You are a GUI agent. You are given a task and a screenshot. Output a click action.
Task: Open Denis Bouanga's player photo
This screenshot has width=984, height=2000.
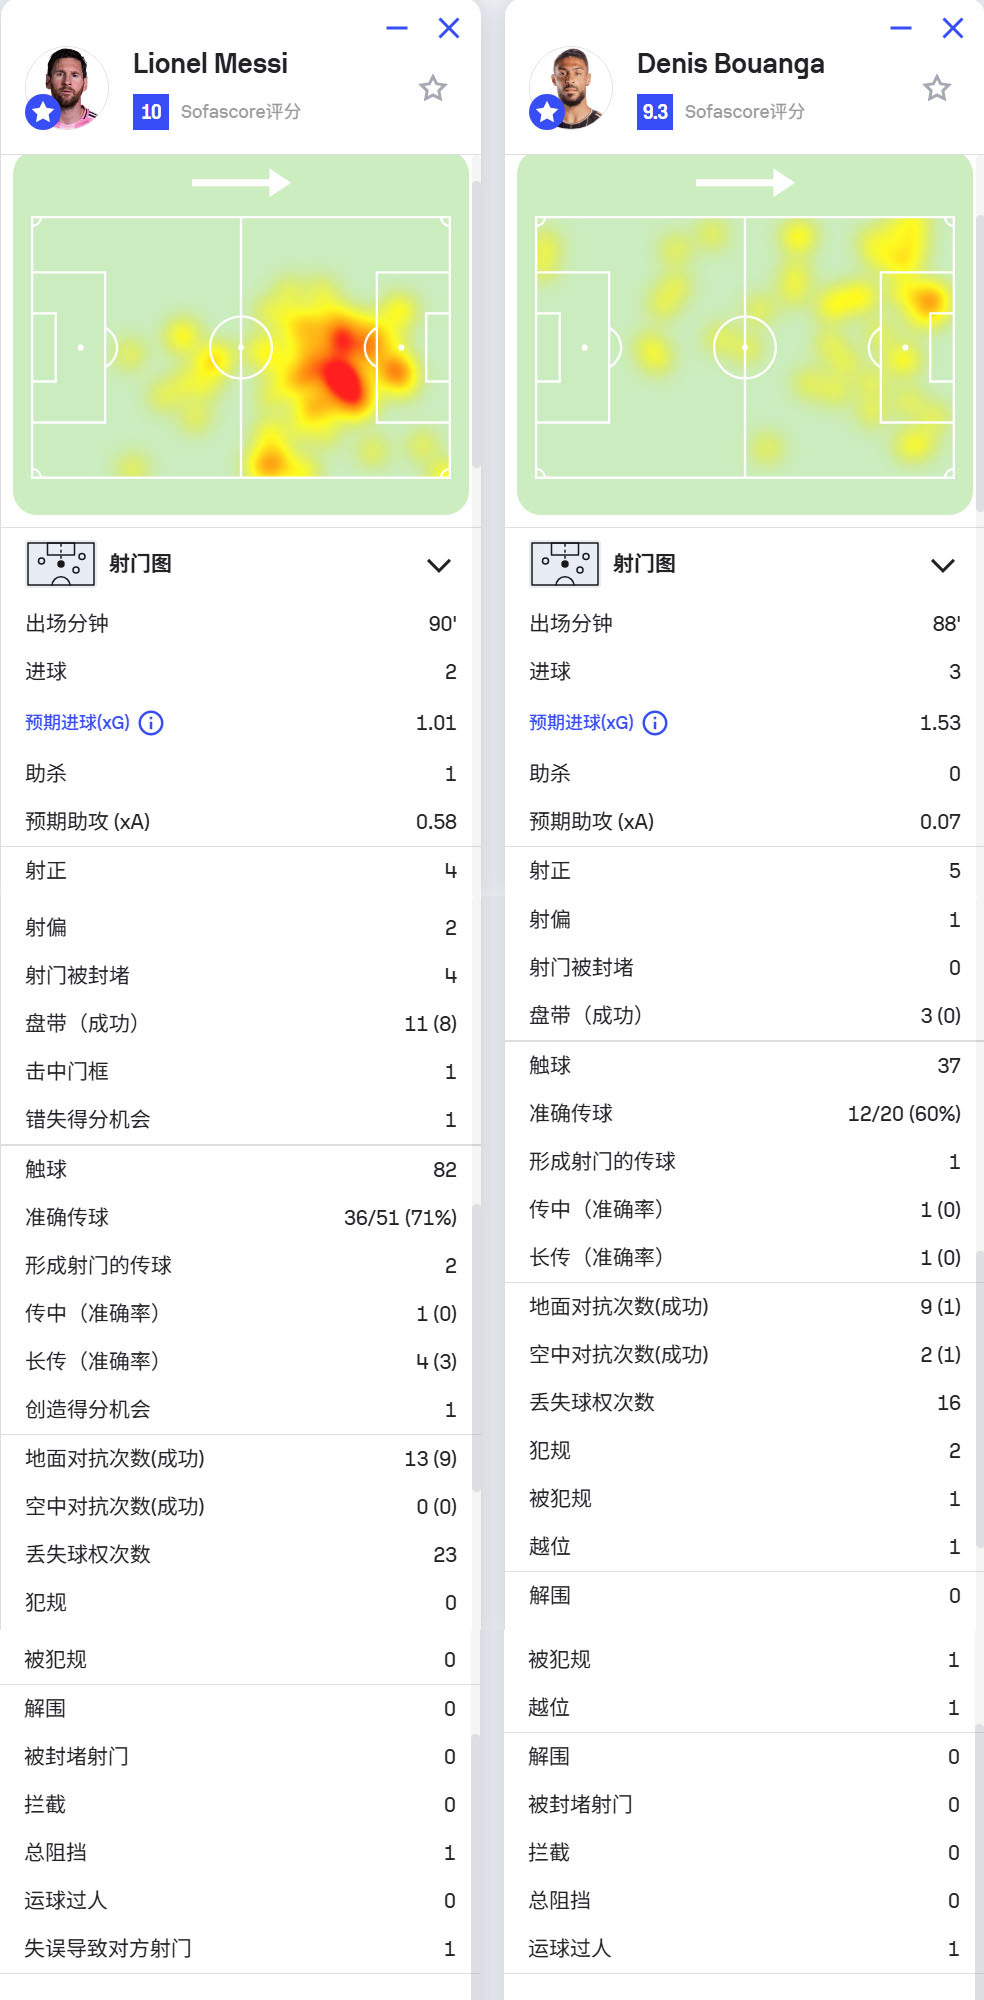click(571, 88)
